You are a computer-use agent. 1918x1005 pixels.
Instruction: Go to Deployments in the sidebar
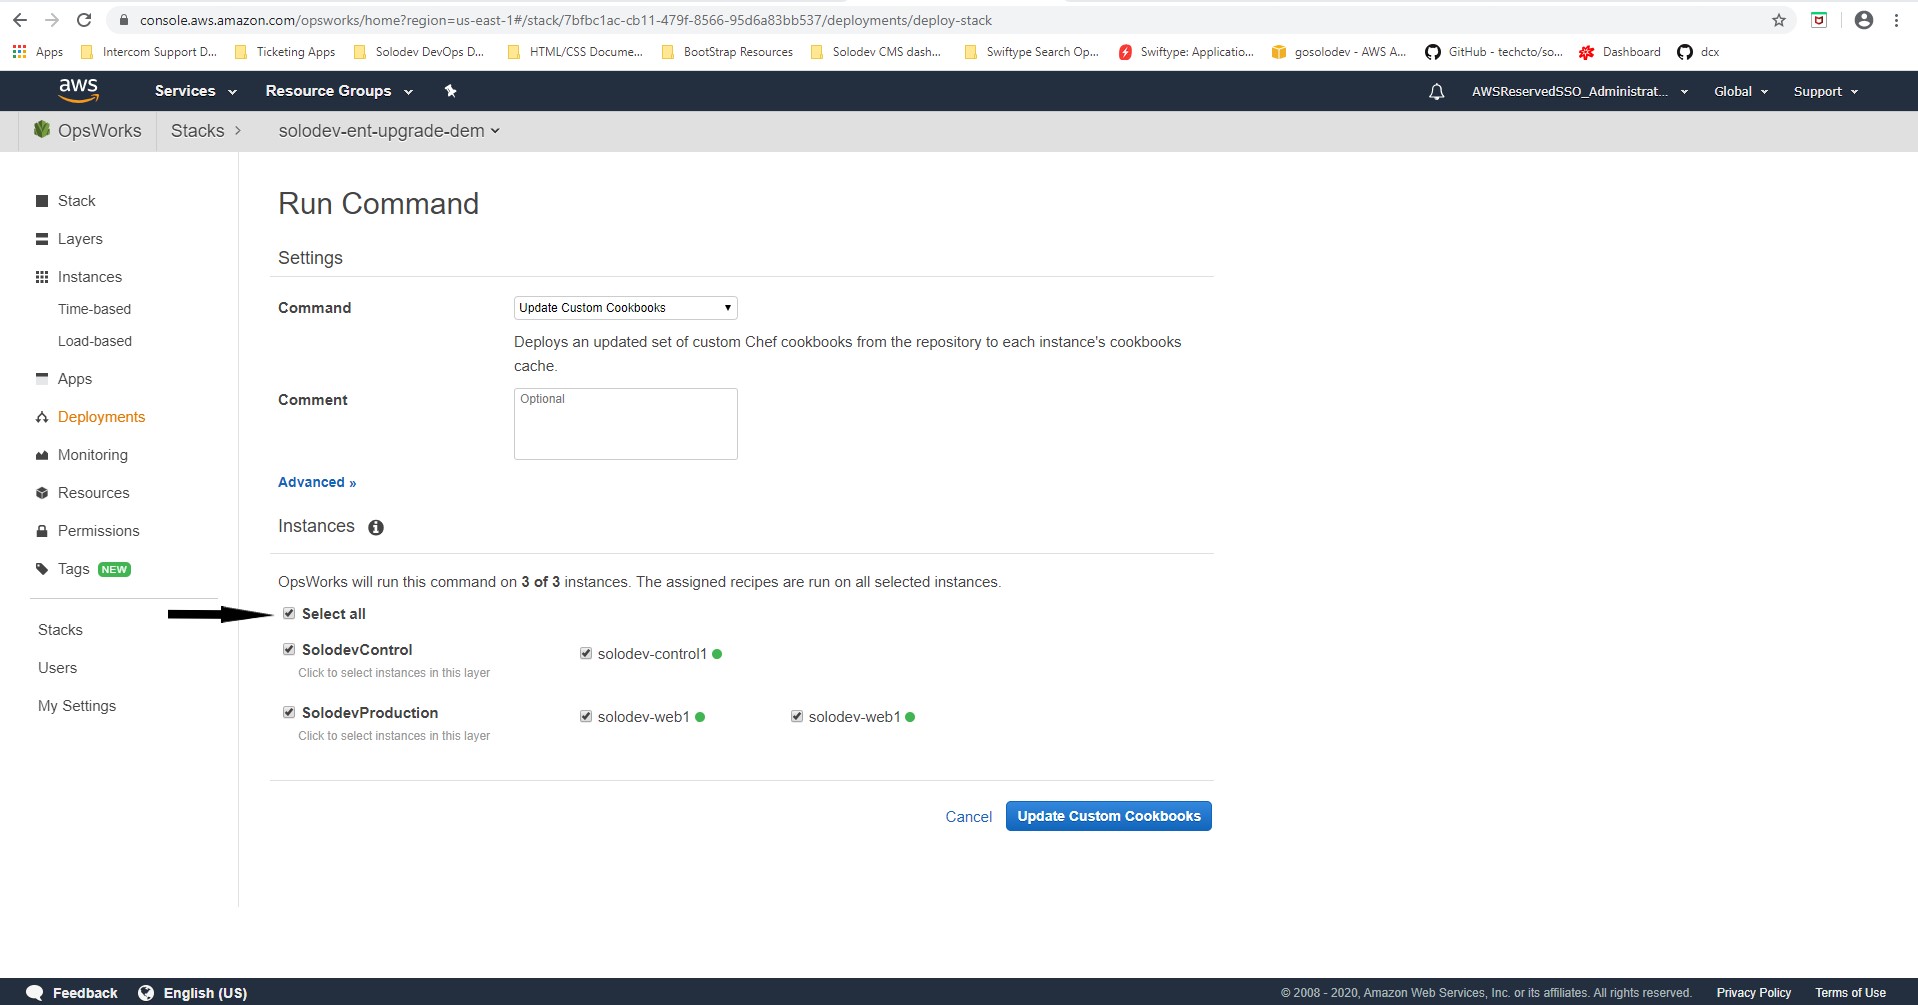pyautogui.click(x=101, y=417)
